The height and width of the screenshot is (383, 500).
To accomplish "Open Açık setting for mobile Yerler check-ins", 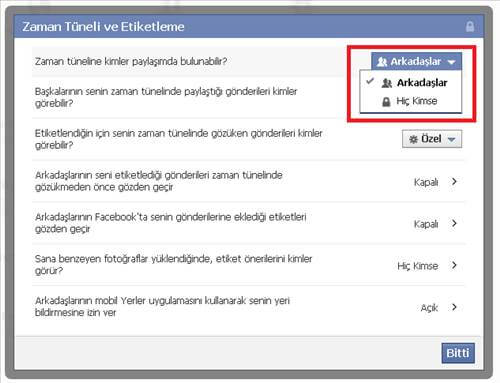I will point(439,307).
